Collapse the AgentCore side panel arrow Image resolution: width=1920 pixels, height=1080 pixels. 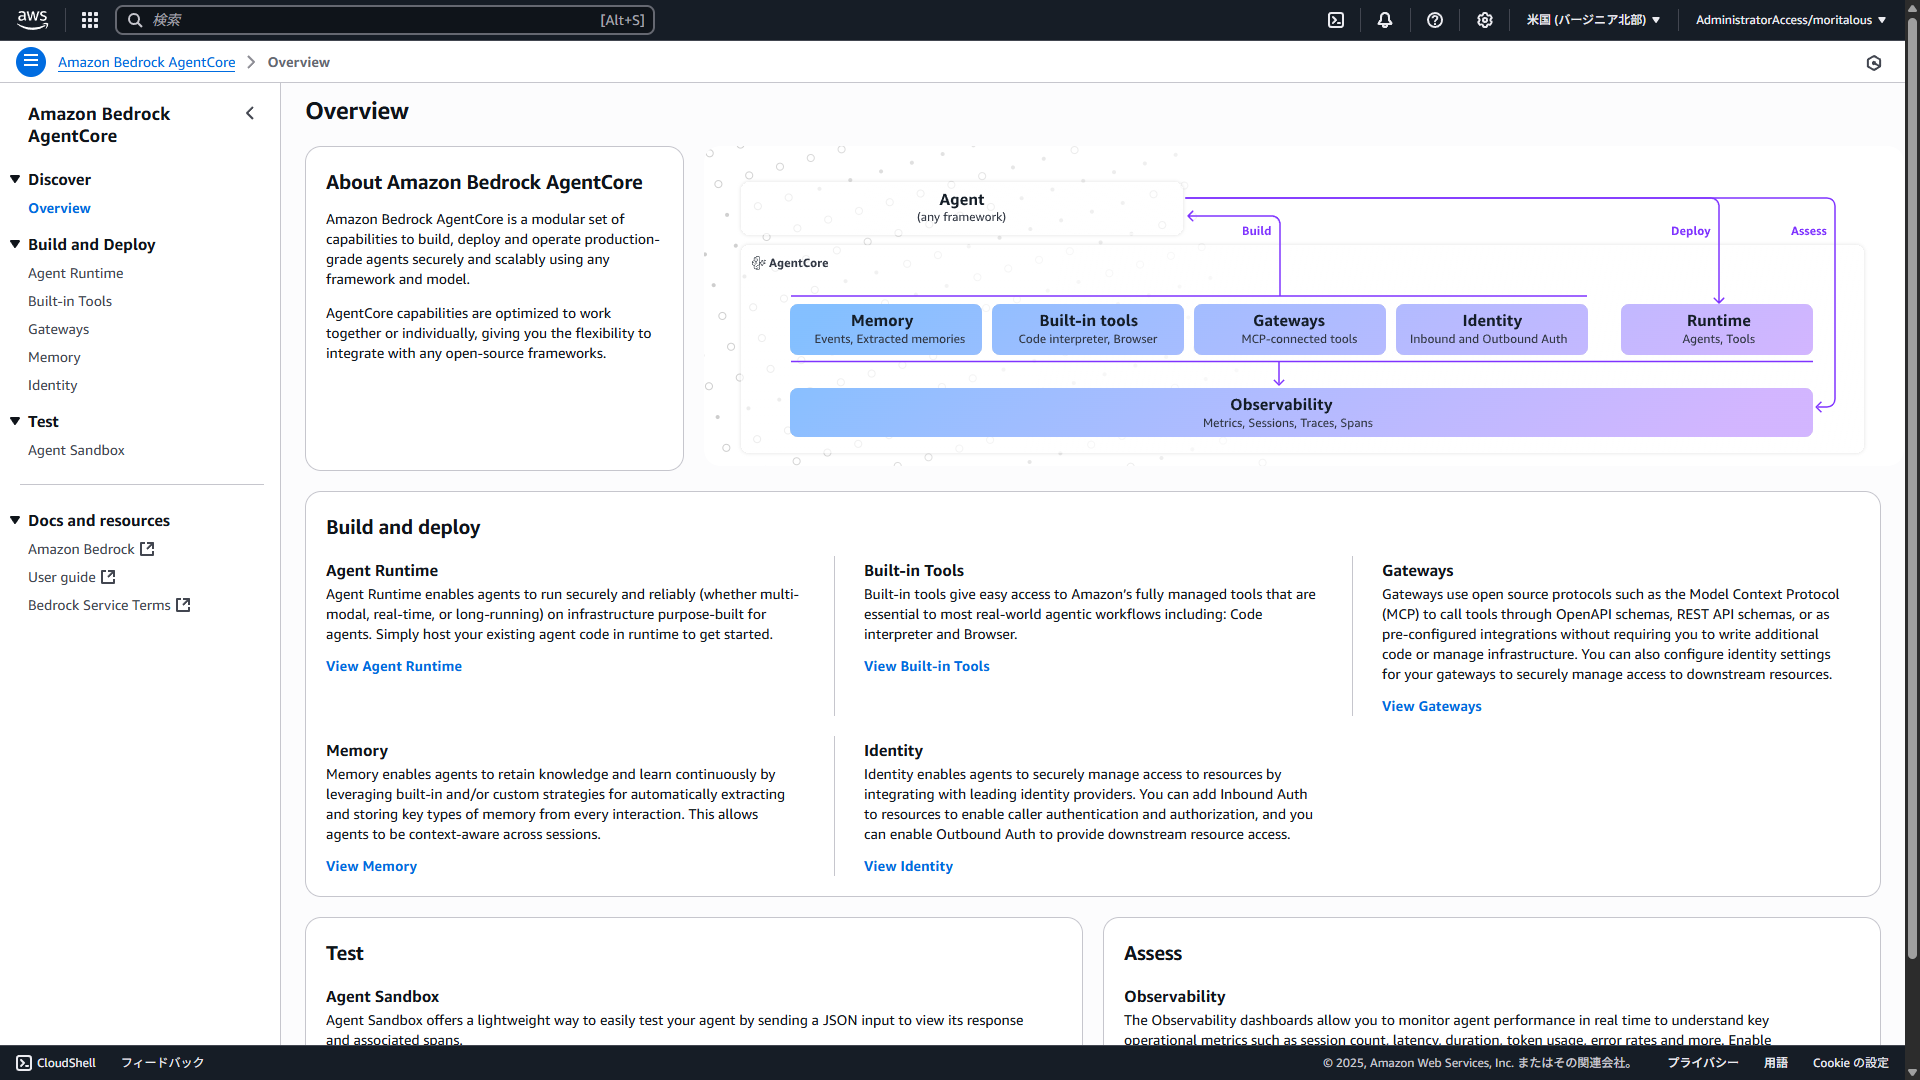pyautogui.click(x=250, y=114)
